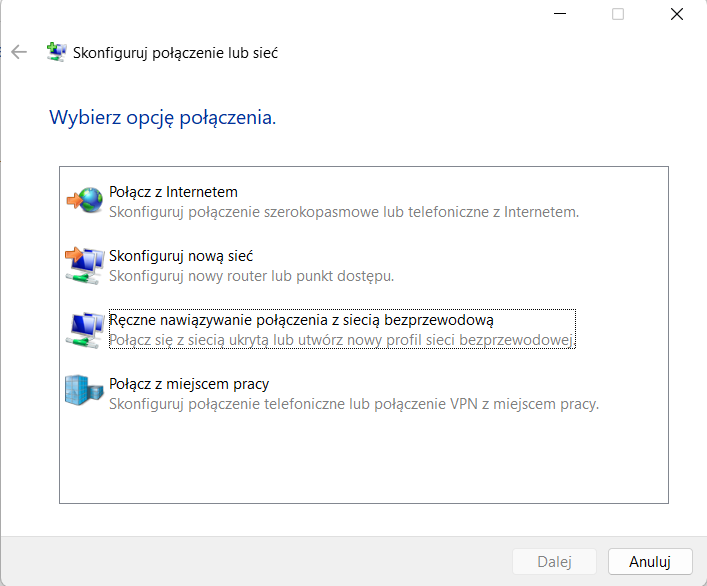
Task: Click the globe icon for Połącz z Internetem
Action: coord(84,200)
